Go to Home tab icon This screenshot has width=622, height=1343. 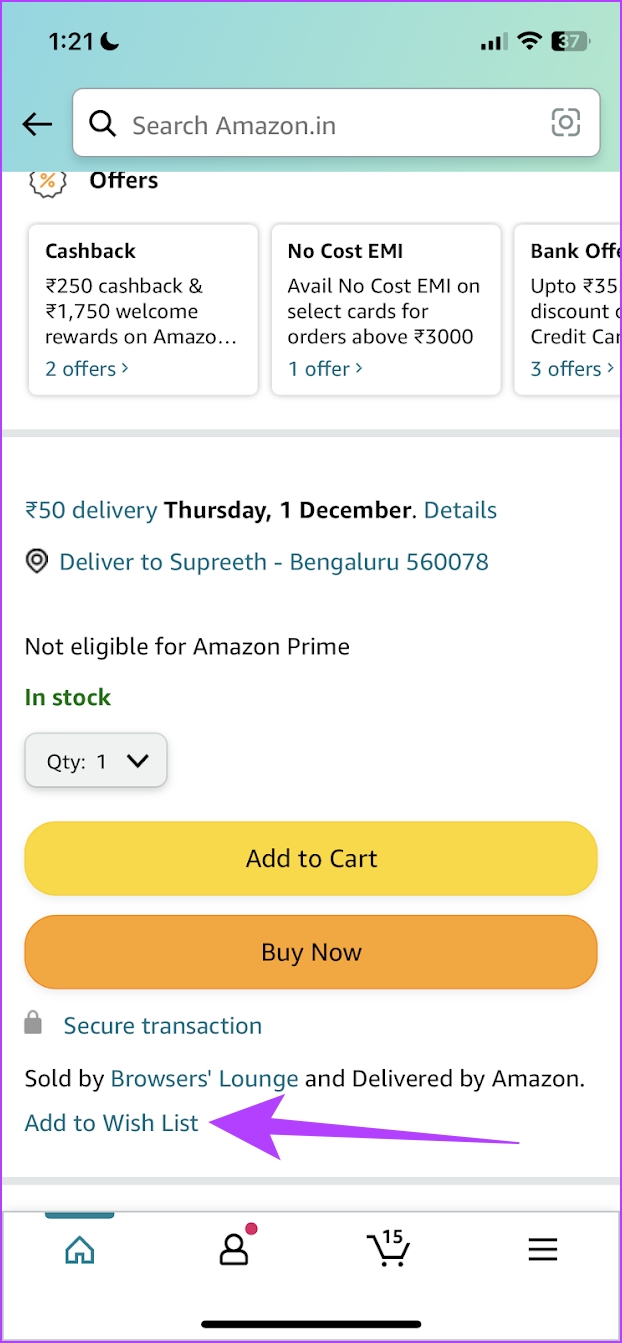click(79, 1250)
